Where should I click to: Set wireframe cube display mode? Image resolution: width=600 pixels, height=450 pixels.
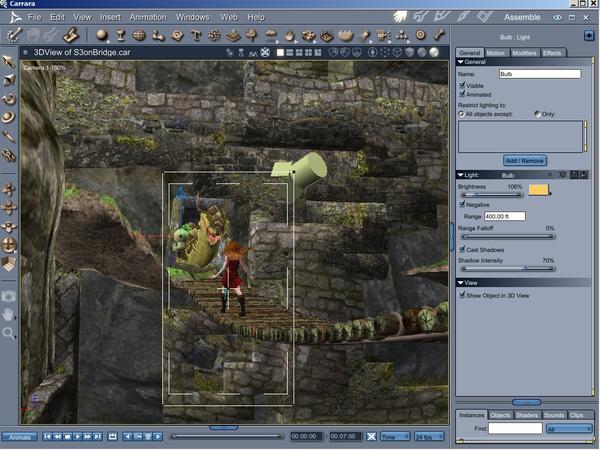(397, 52)
